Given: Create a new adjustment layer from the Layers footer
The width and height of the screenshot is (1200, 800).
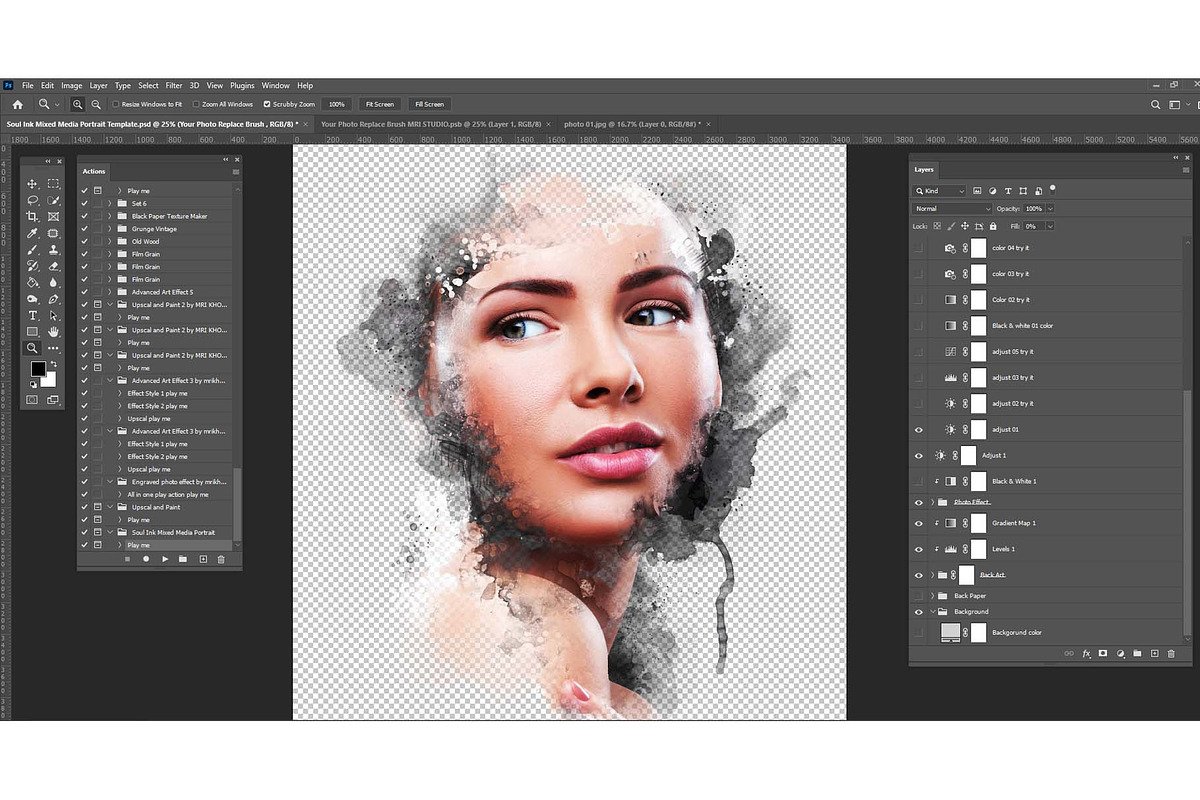Looking at the screenshot, I should click(x=1120, y=653).
